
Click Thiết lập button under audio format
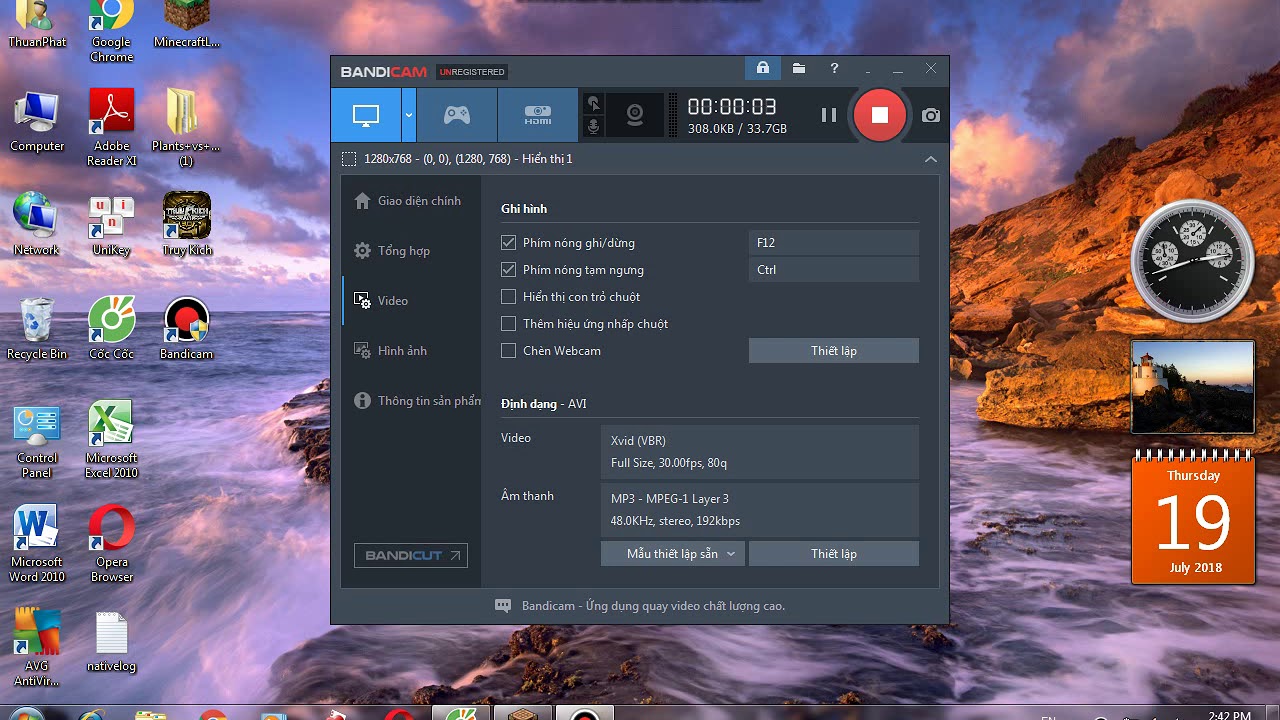pyautogui.click(x=834, y=554)
